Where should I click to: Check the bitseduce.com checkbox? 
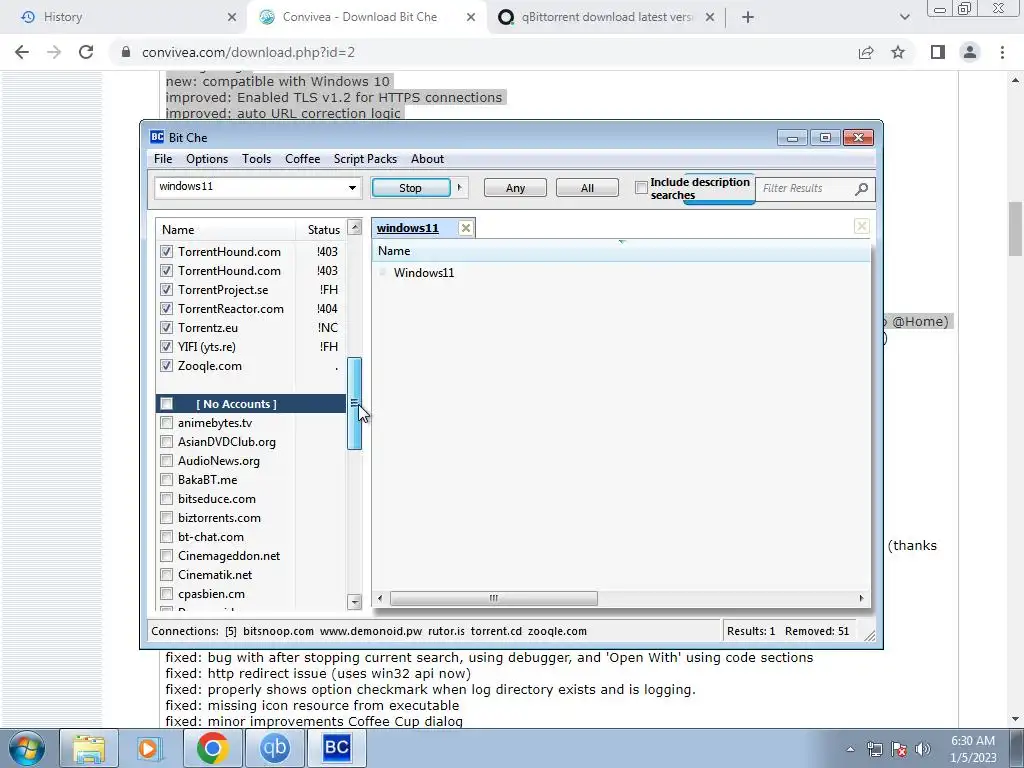[x=167, y=498]
